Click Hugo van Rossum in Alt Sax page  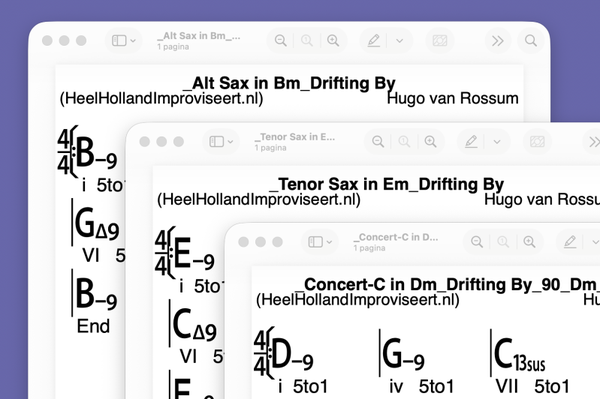click(x=453, y=98)
